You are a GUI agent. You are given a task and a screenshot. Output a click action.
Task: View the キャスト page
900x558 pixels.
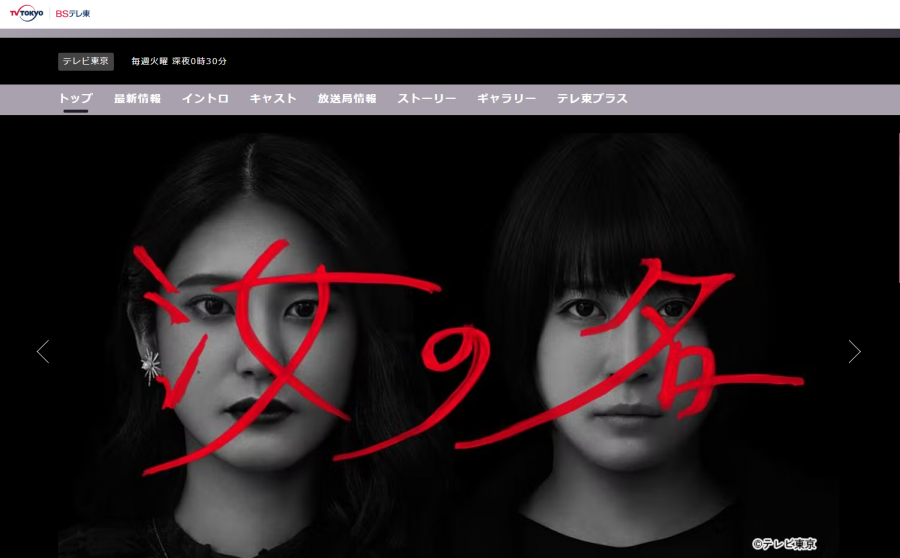point(273,98)
